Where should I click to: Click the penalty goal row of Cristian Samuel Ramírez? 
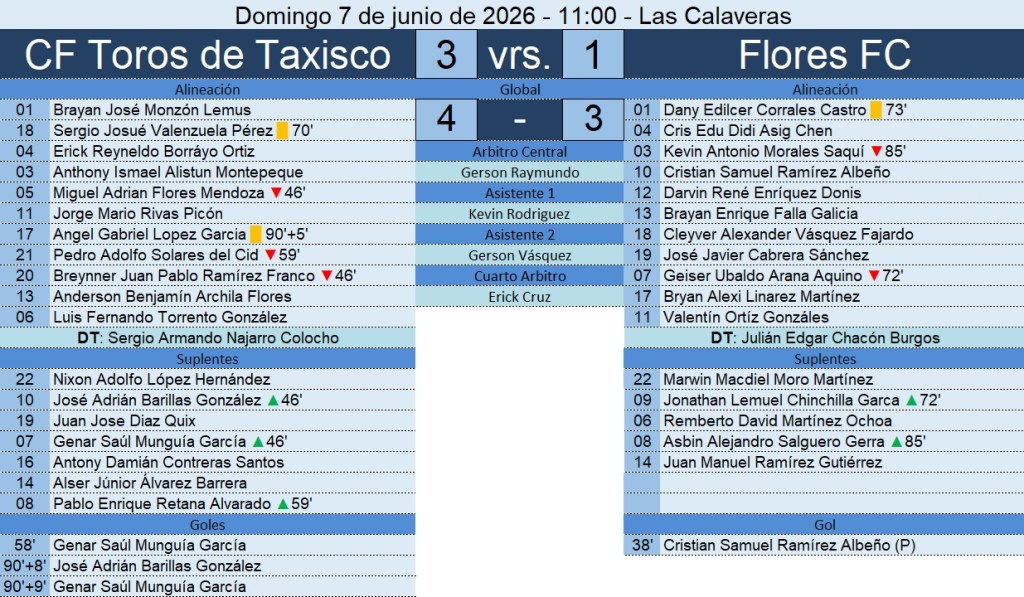(824, 545)
